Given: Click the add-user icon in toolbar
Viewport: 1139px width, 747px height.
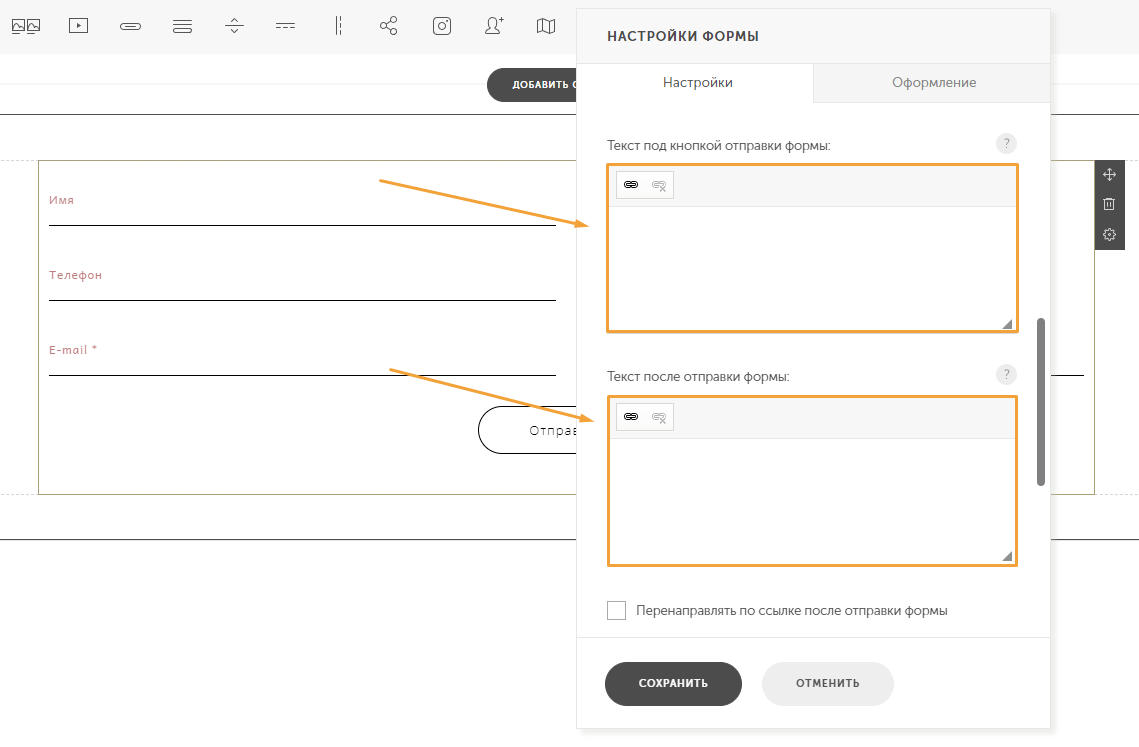Looking at the screenshot, I should [x=494, y=26].
